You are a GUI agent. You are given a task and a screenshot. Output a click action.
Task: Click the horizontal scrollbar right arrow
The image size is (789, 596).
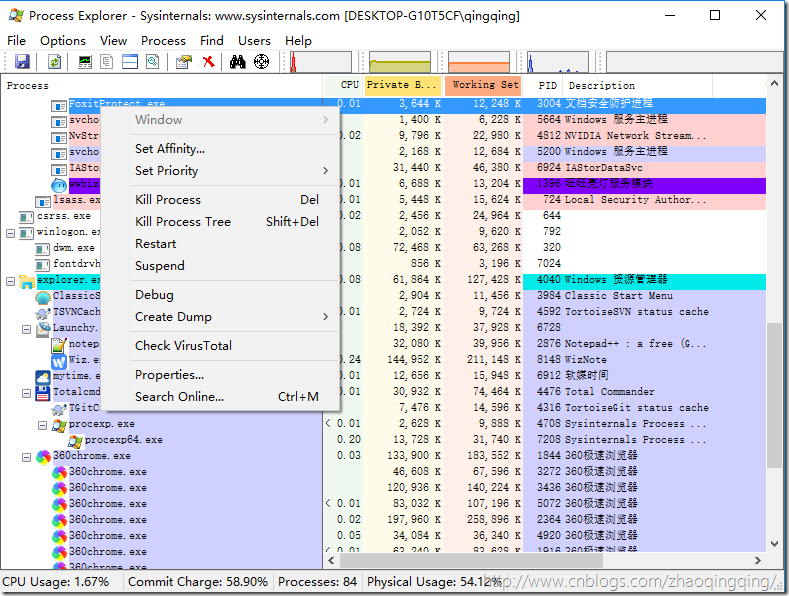click(758, 560)
